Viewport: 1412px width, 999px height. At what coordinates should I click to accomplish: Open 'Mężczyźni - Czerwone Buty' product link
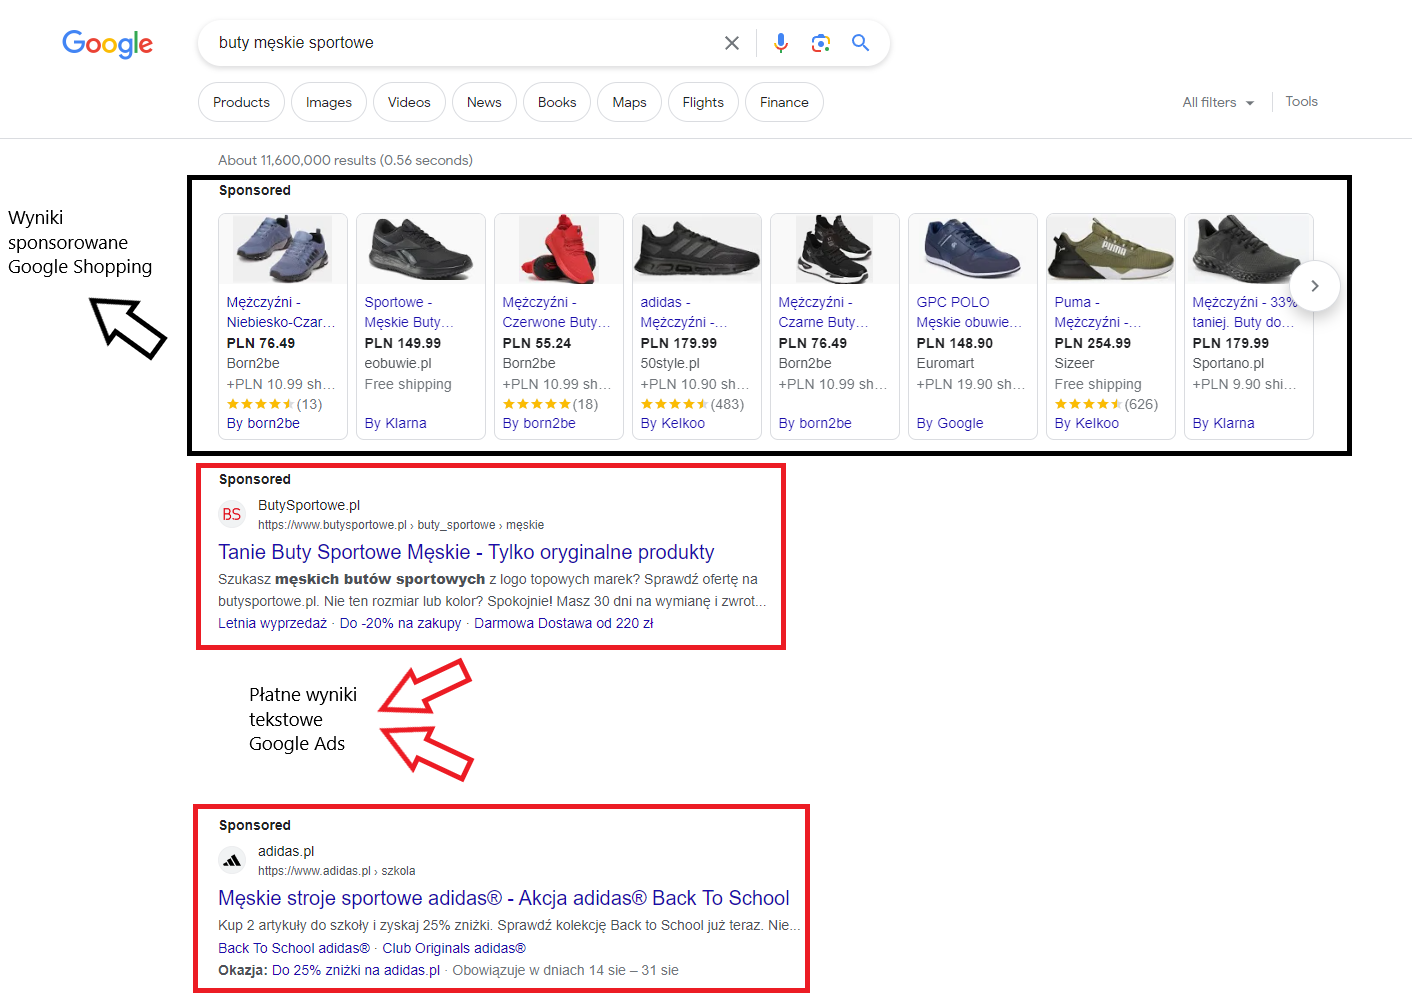pyautogui.click(x=556, y=312)
